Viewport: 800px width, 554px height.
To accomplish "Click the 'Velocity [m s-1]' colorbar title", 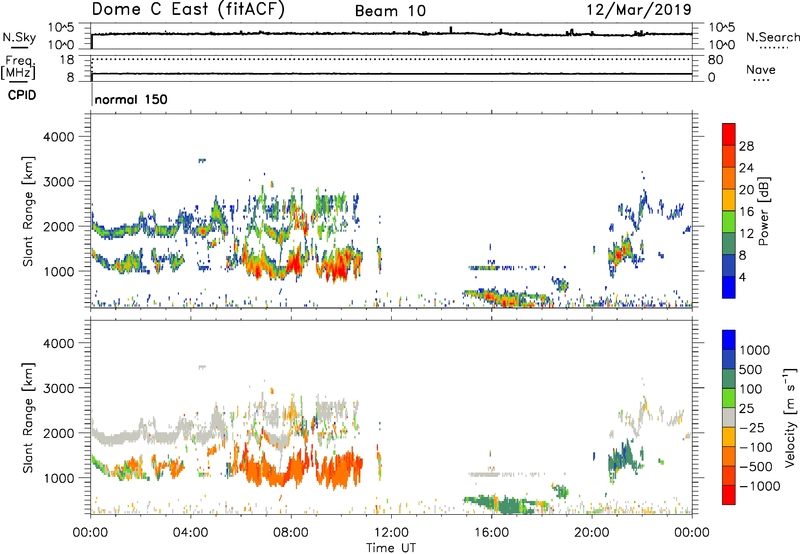I will (x=790, y=417).
